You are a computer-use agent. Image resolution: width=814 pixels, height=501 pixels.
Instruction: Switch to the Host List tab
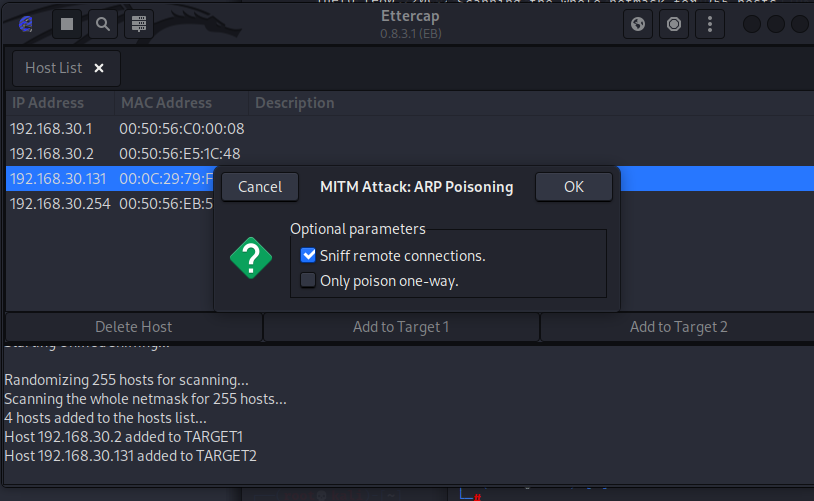53,68
